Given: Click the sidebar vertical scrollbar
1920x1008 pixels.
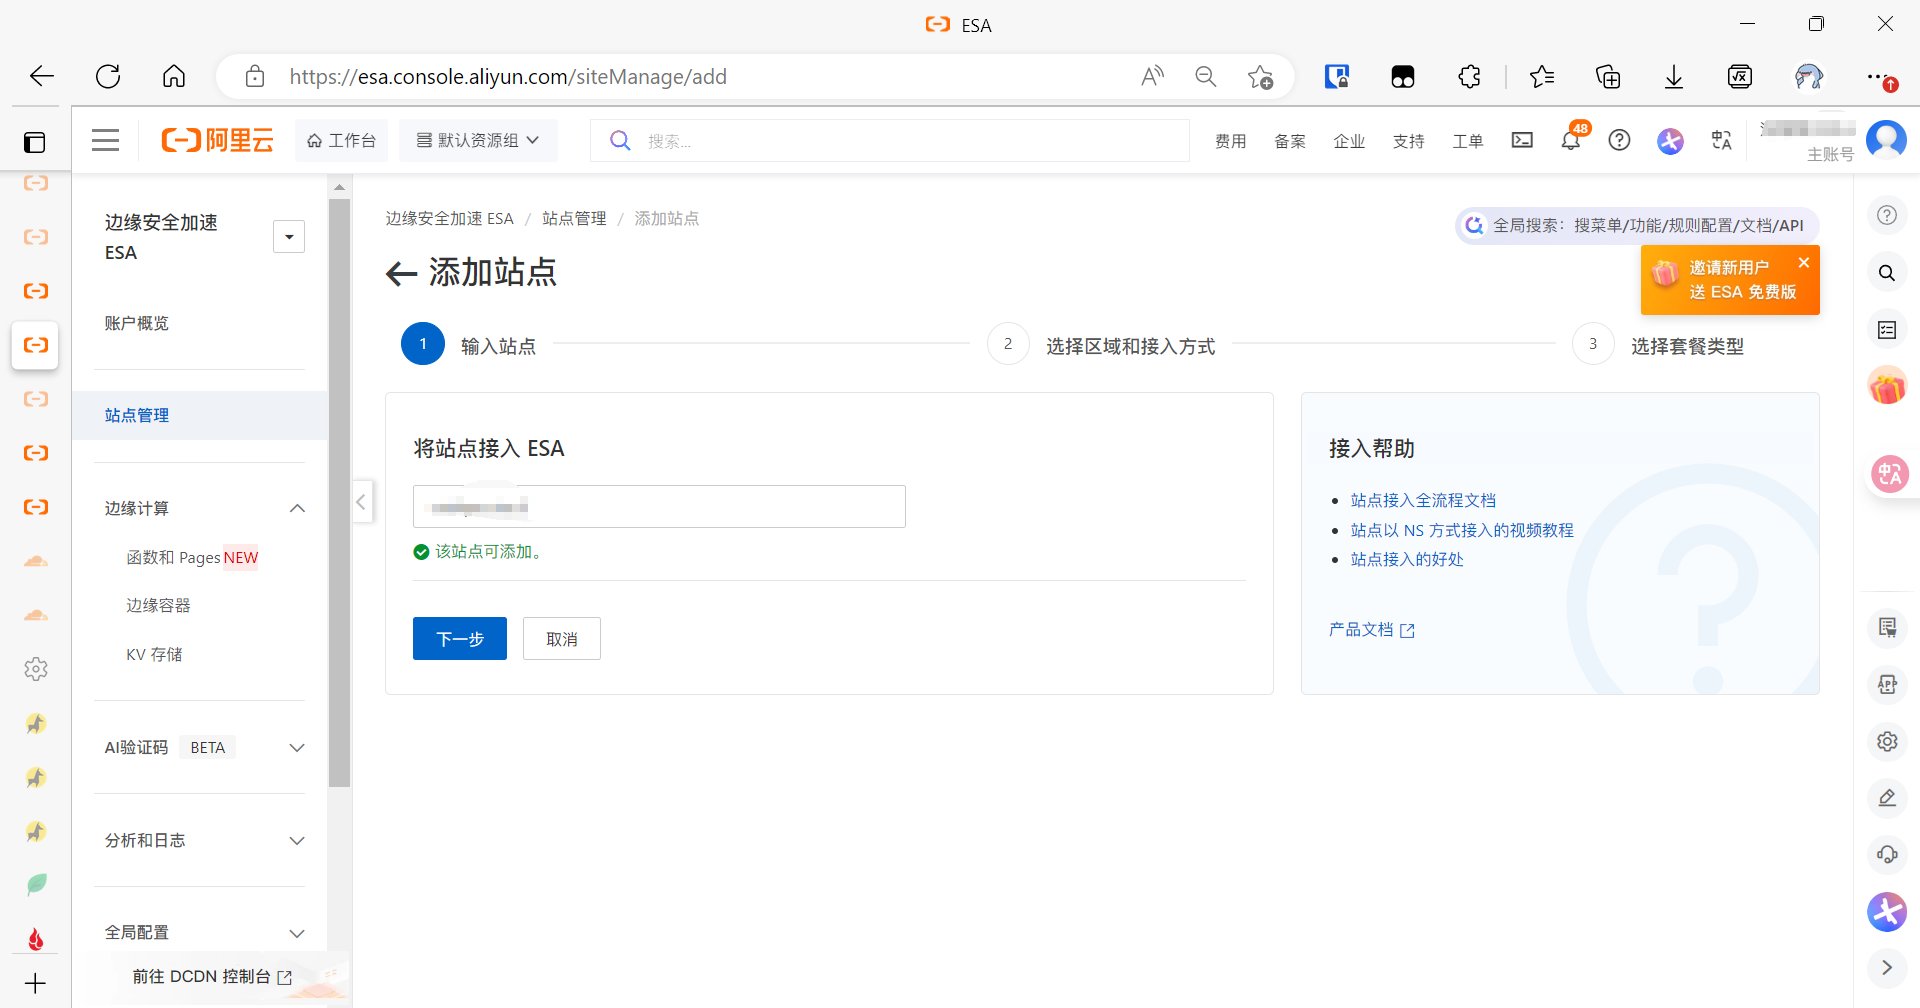Looking at the screenshot, I should pos(340,490).
